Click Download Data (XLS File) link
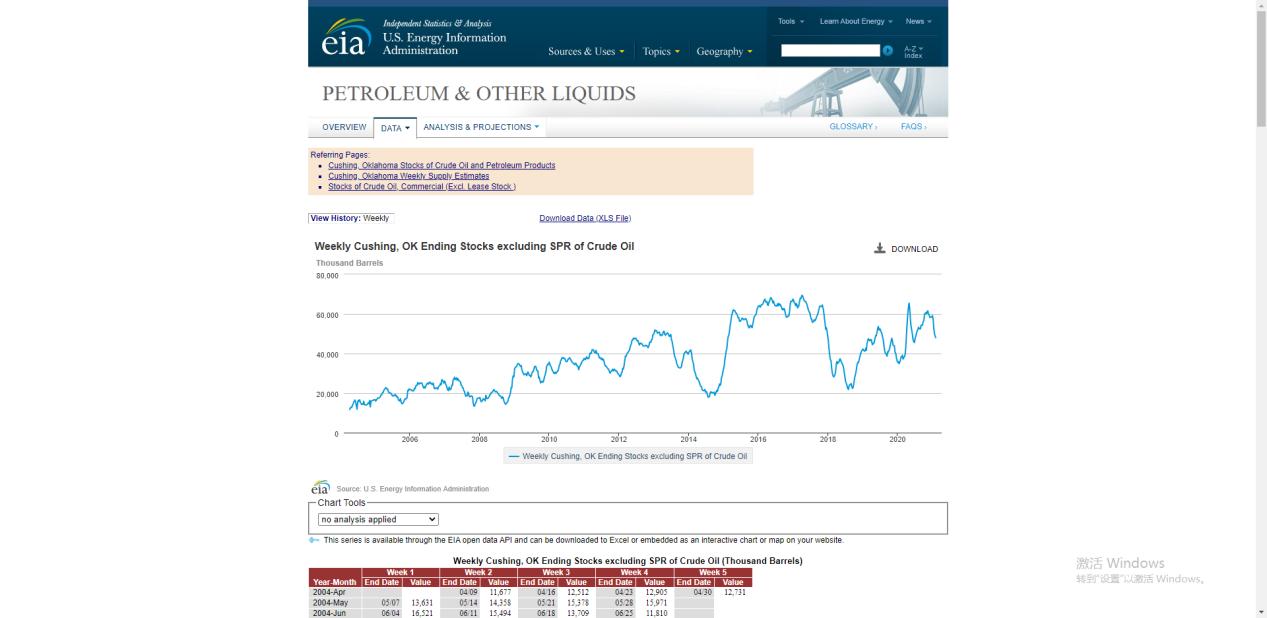This screenshot has height=618, width=1267. coord(585,218)
